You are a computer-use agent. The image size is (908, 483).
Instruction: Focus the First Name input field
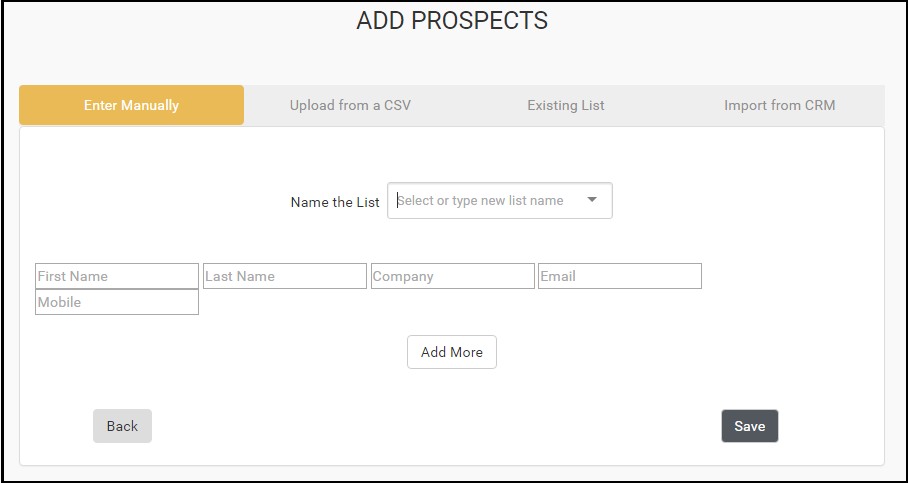117,276
